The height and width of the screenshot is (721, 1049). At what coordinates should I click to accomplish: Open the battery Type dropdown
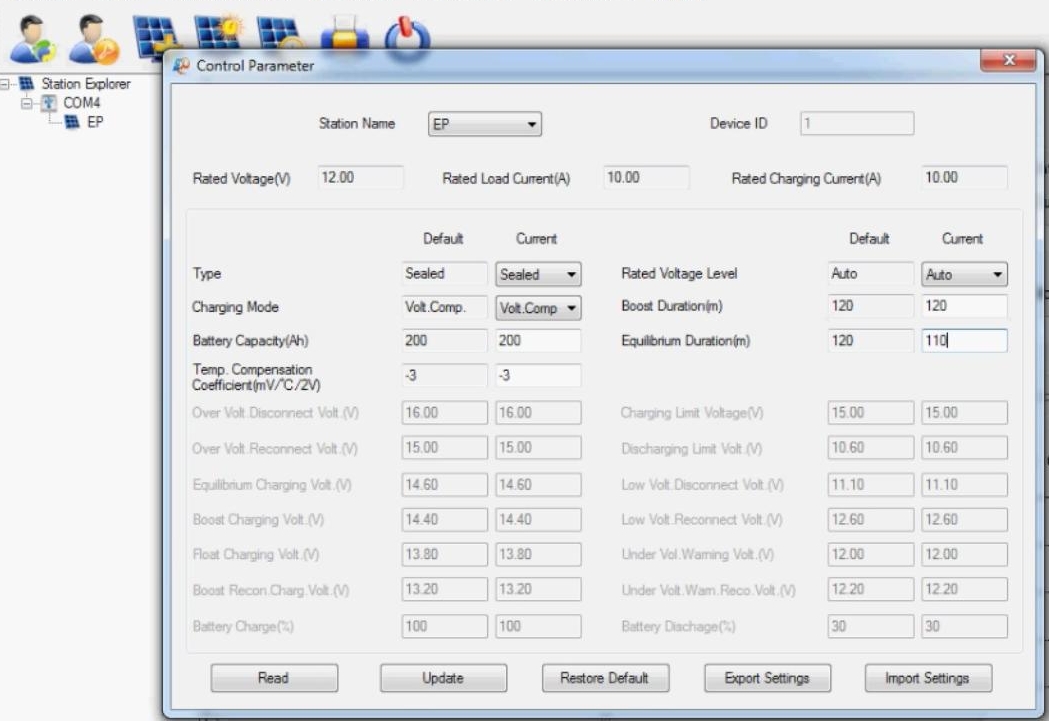tap(538, 274)
